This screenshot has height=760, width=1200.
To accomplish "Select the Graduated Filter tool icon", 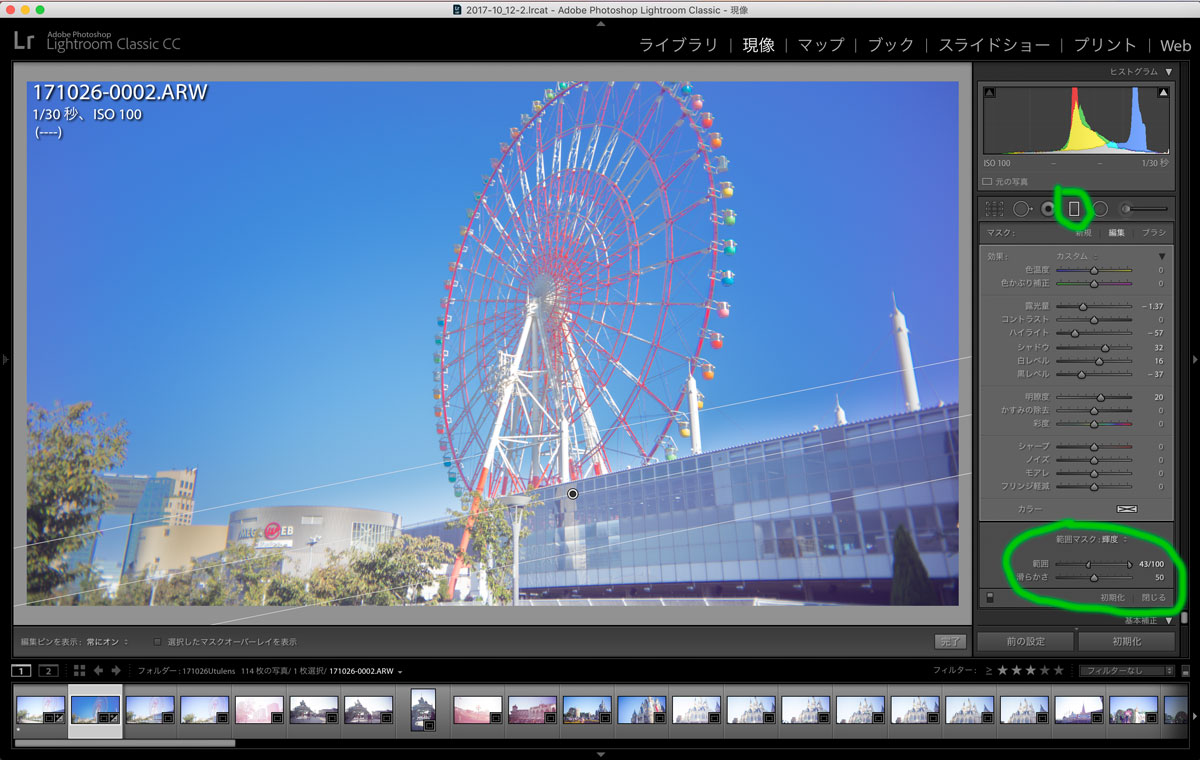I will (1074, 209).
